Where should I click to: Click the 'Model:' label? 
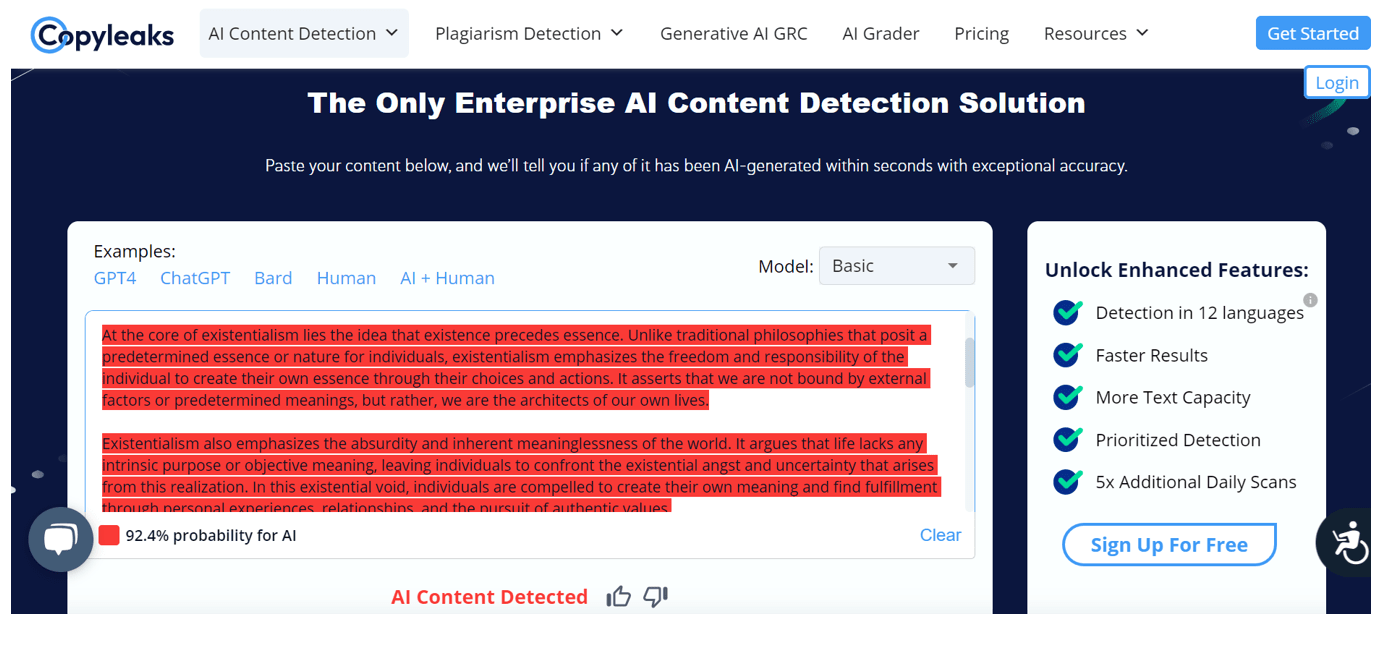pos(785,266)
